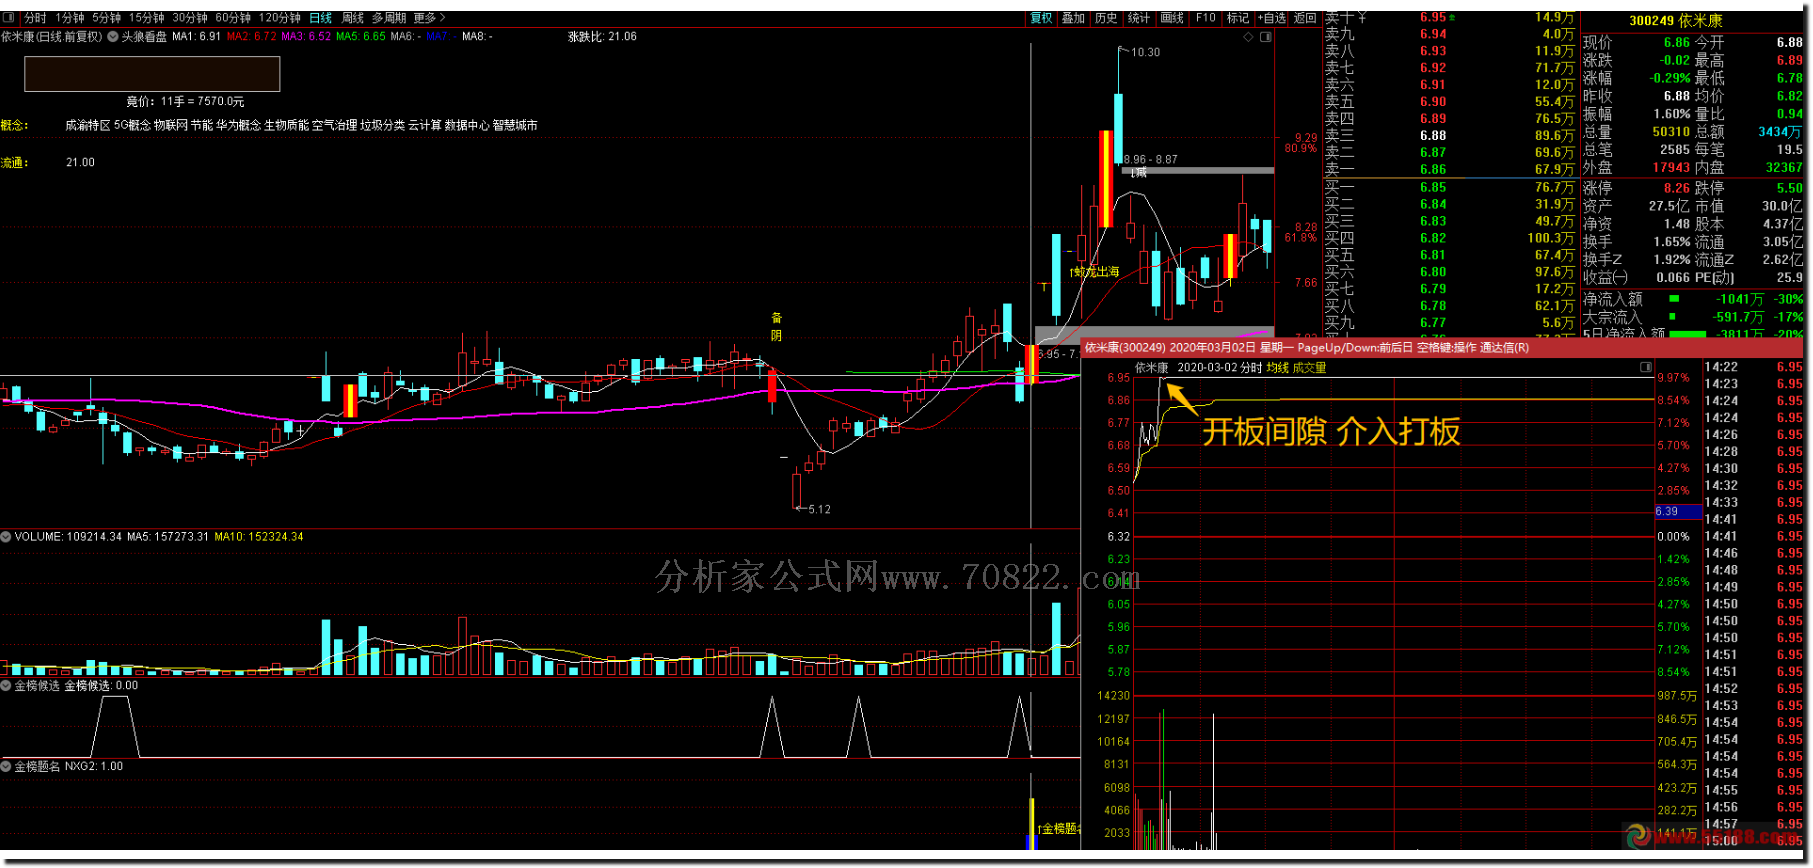This screenshot has height=868, width=1813.
Task: Click the 5G概念 concept tag
Action: (131, 125)
